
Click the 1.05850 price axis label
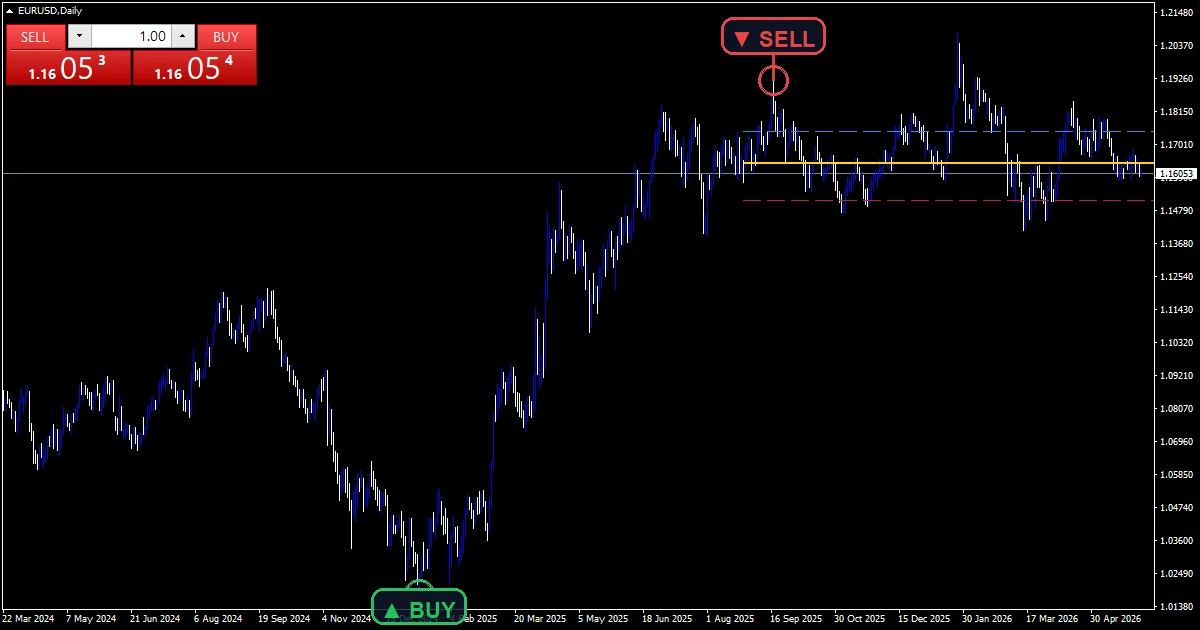1177,475
